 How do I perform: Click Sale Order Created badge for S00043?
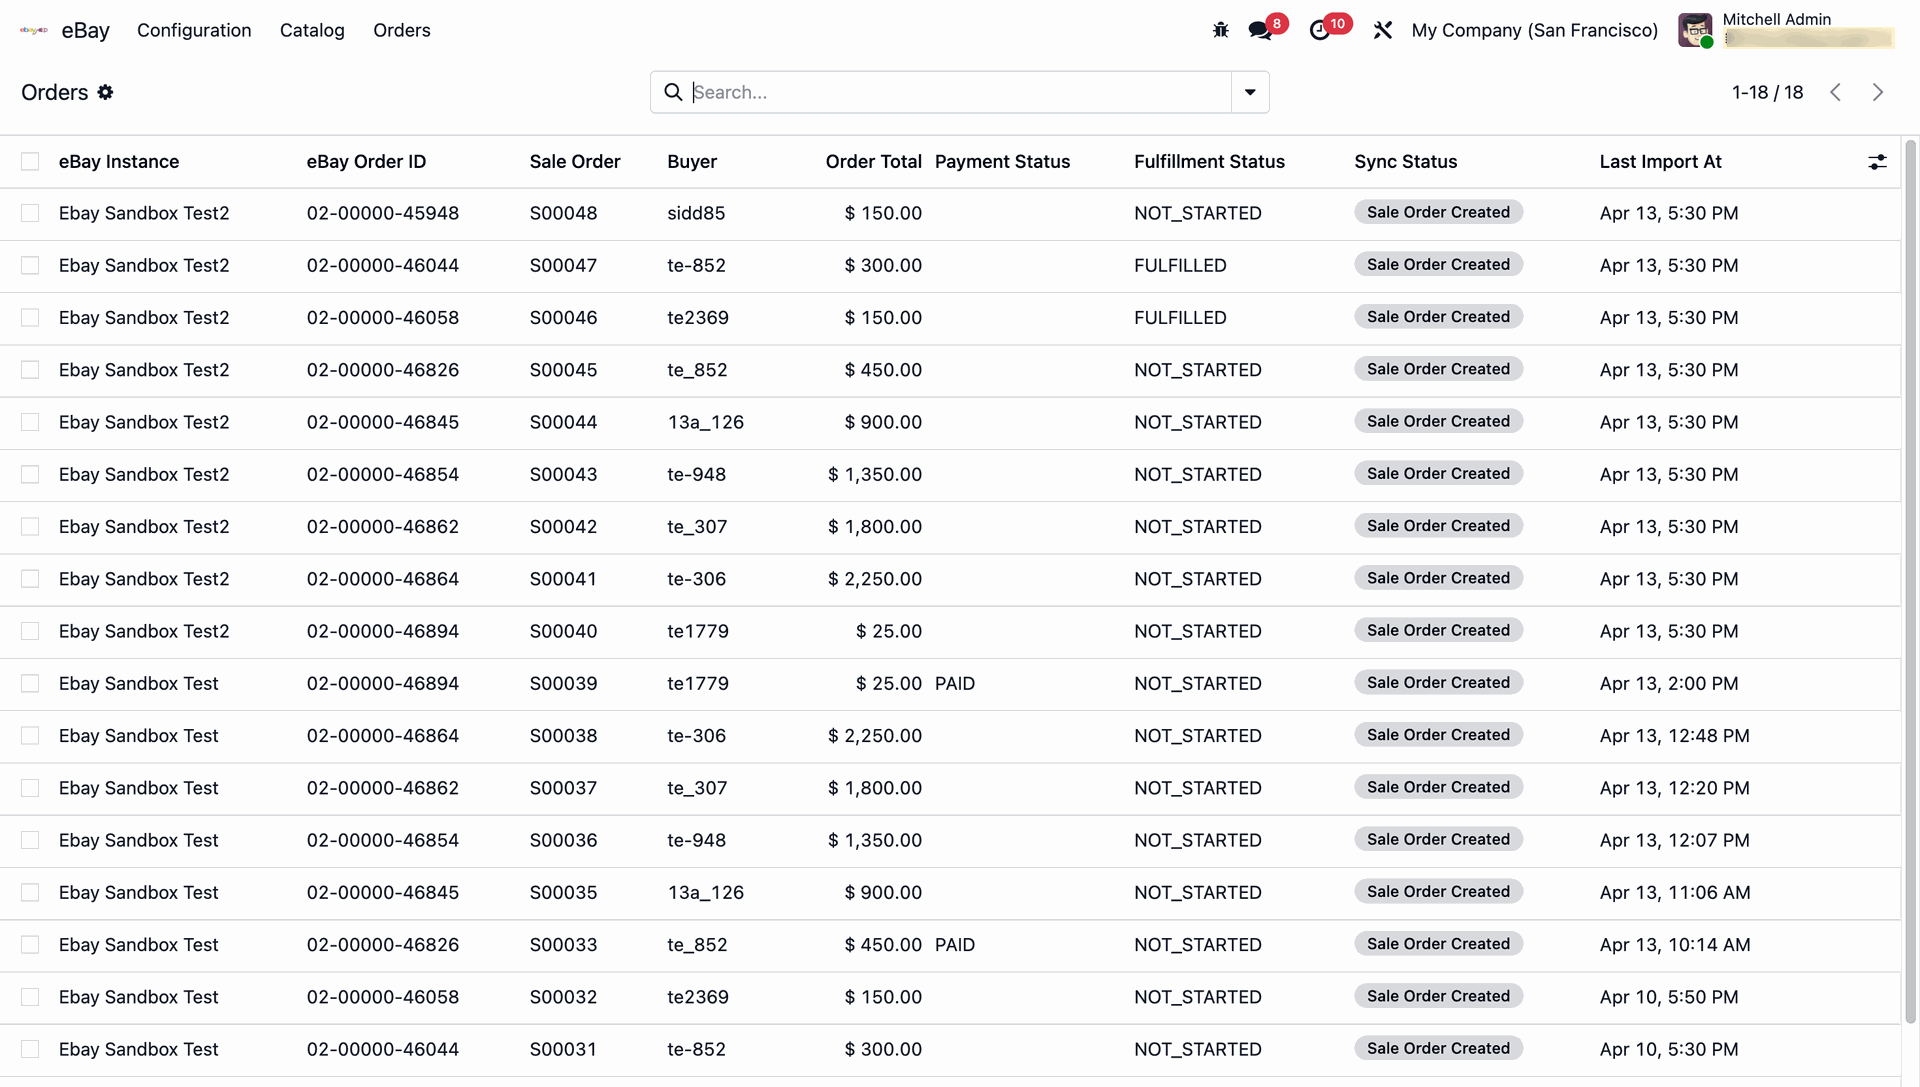point(1438,473)
